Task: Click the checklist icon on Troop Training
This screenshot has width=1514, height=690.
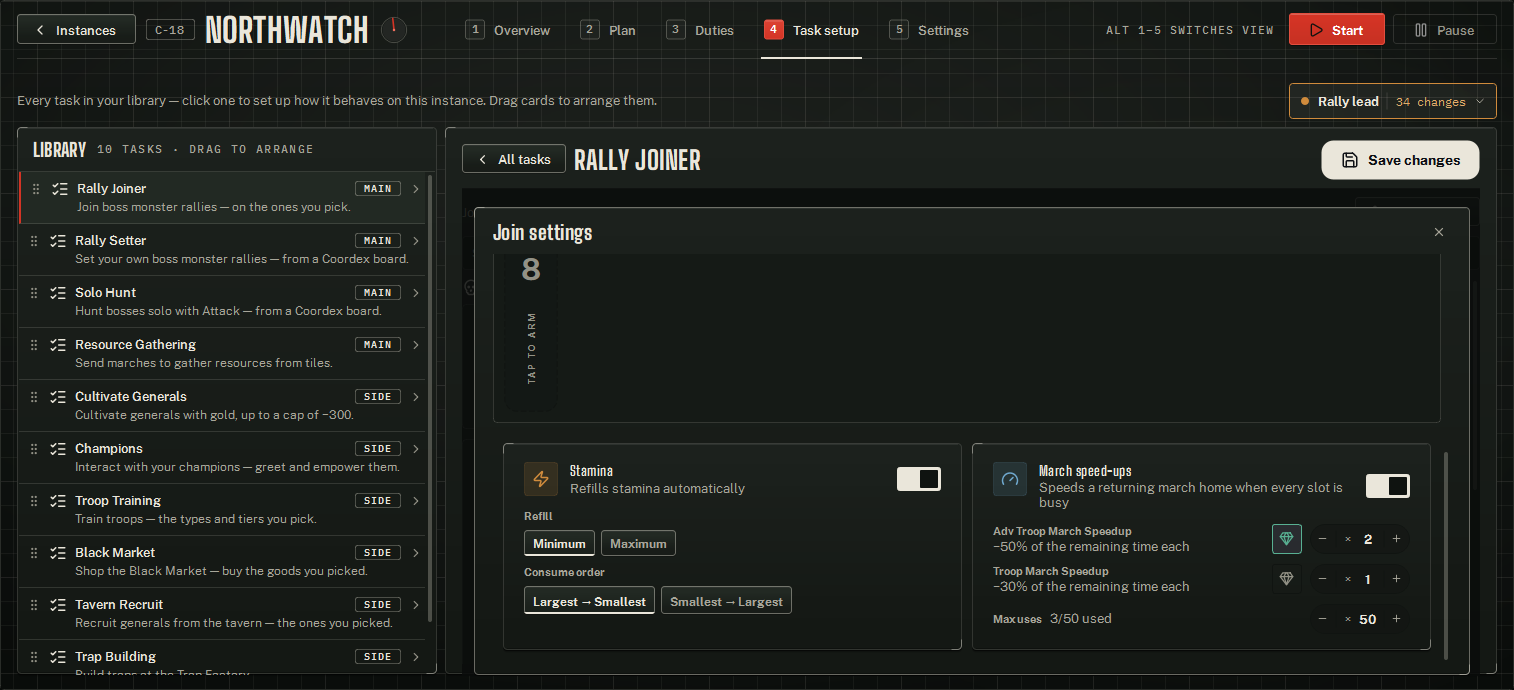Action: coord(59,501)
